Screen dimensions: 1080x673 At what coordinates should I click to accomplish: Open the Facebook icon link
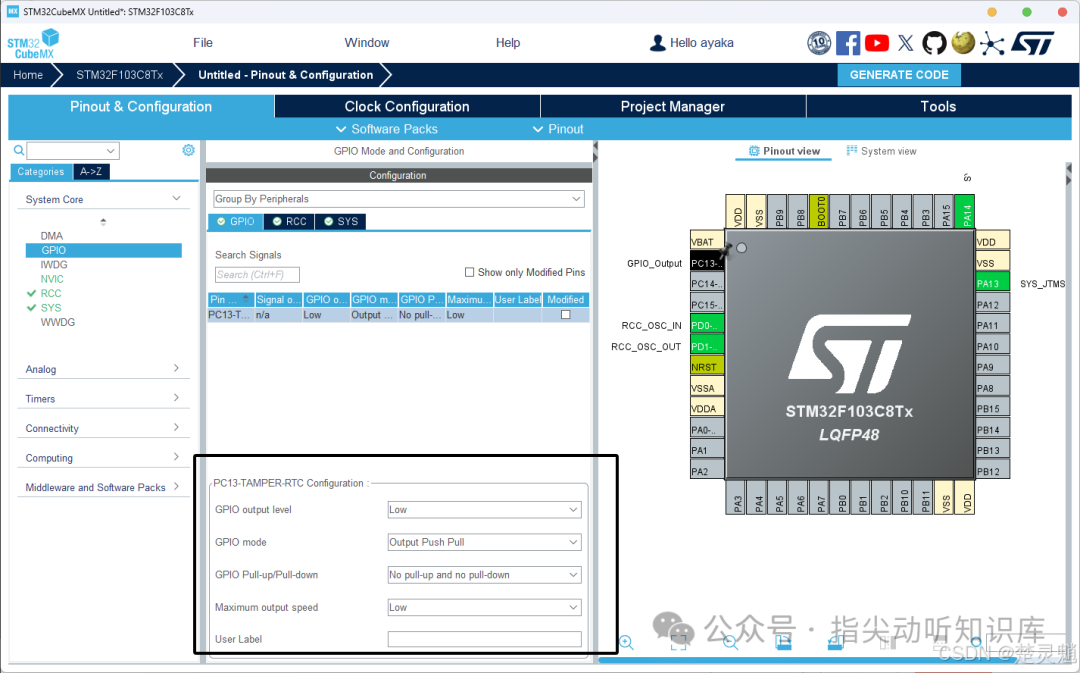coord(848,43)
